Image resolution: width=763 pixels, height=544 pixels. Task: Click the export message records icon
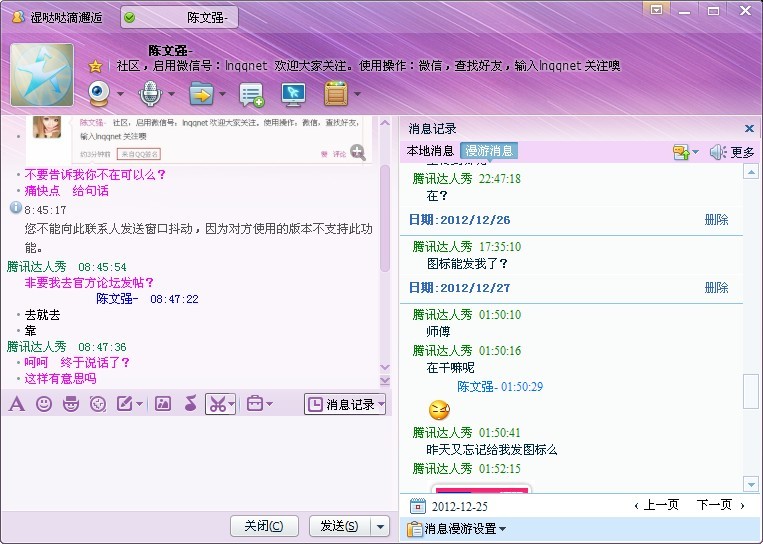[x=681, y=152]
